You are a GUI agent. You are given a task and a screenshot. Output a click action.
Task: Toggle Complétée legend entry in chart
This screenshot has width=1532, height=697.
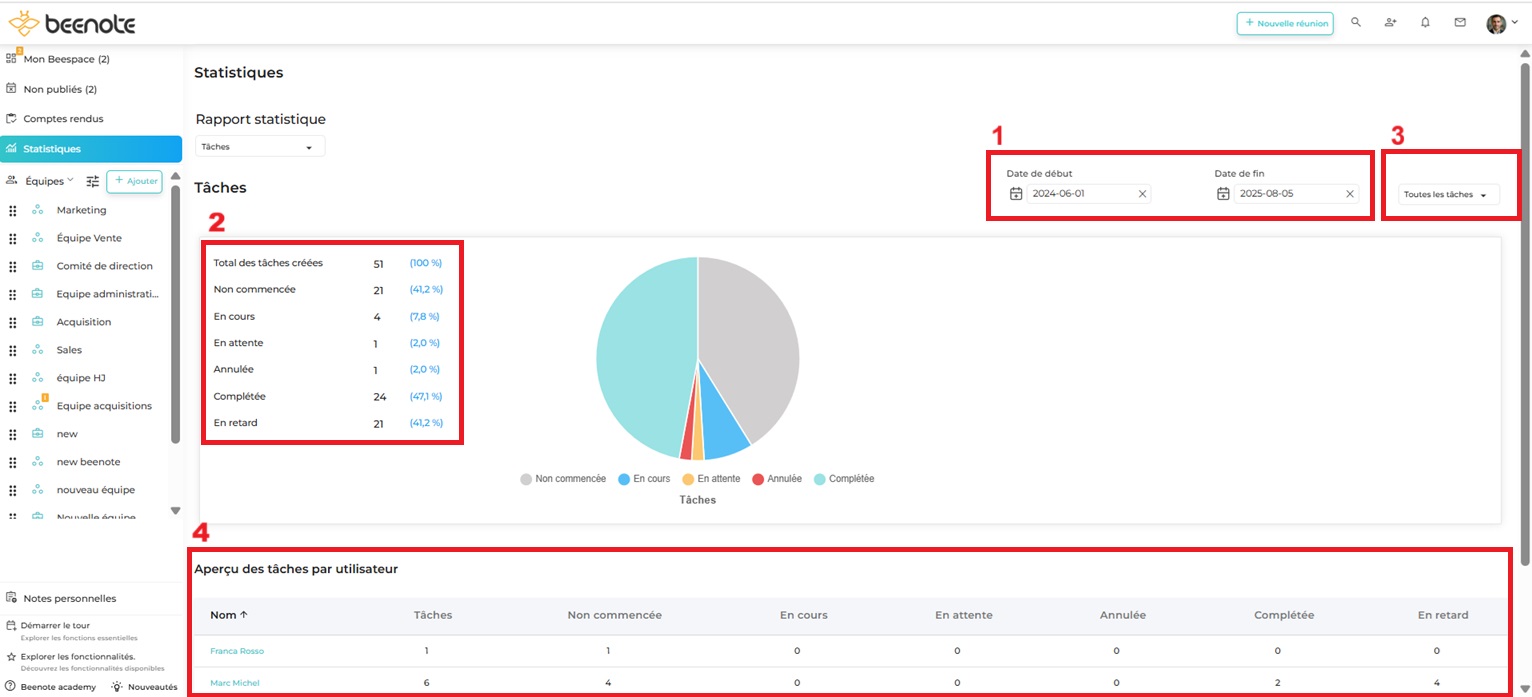click(844, 479)
